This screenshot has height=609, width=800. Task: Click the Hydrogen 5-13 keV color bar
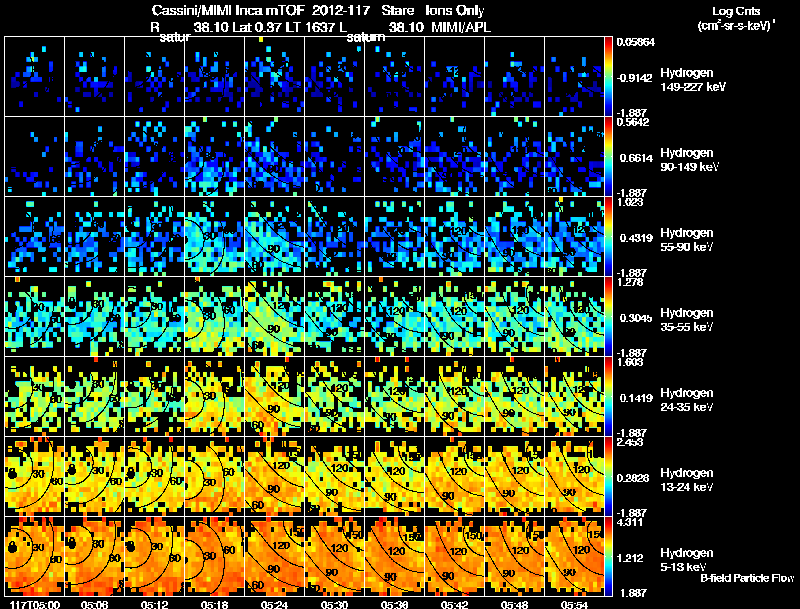pyautogui.click(x=608, y=557)
